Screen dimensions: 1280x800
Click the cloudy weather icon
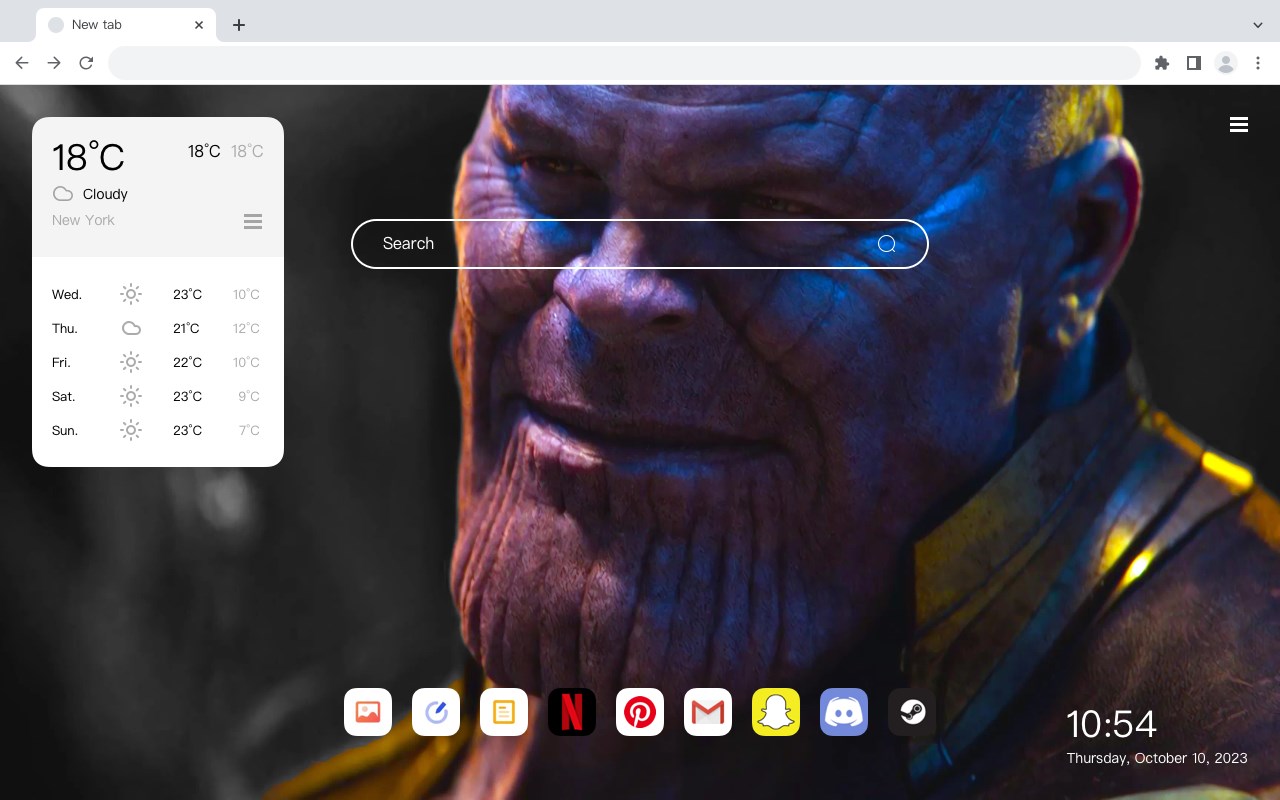[62, 194]
